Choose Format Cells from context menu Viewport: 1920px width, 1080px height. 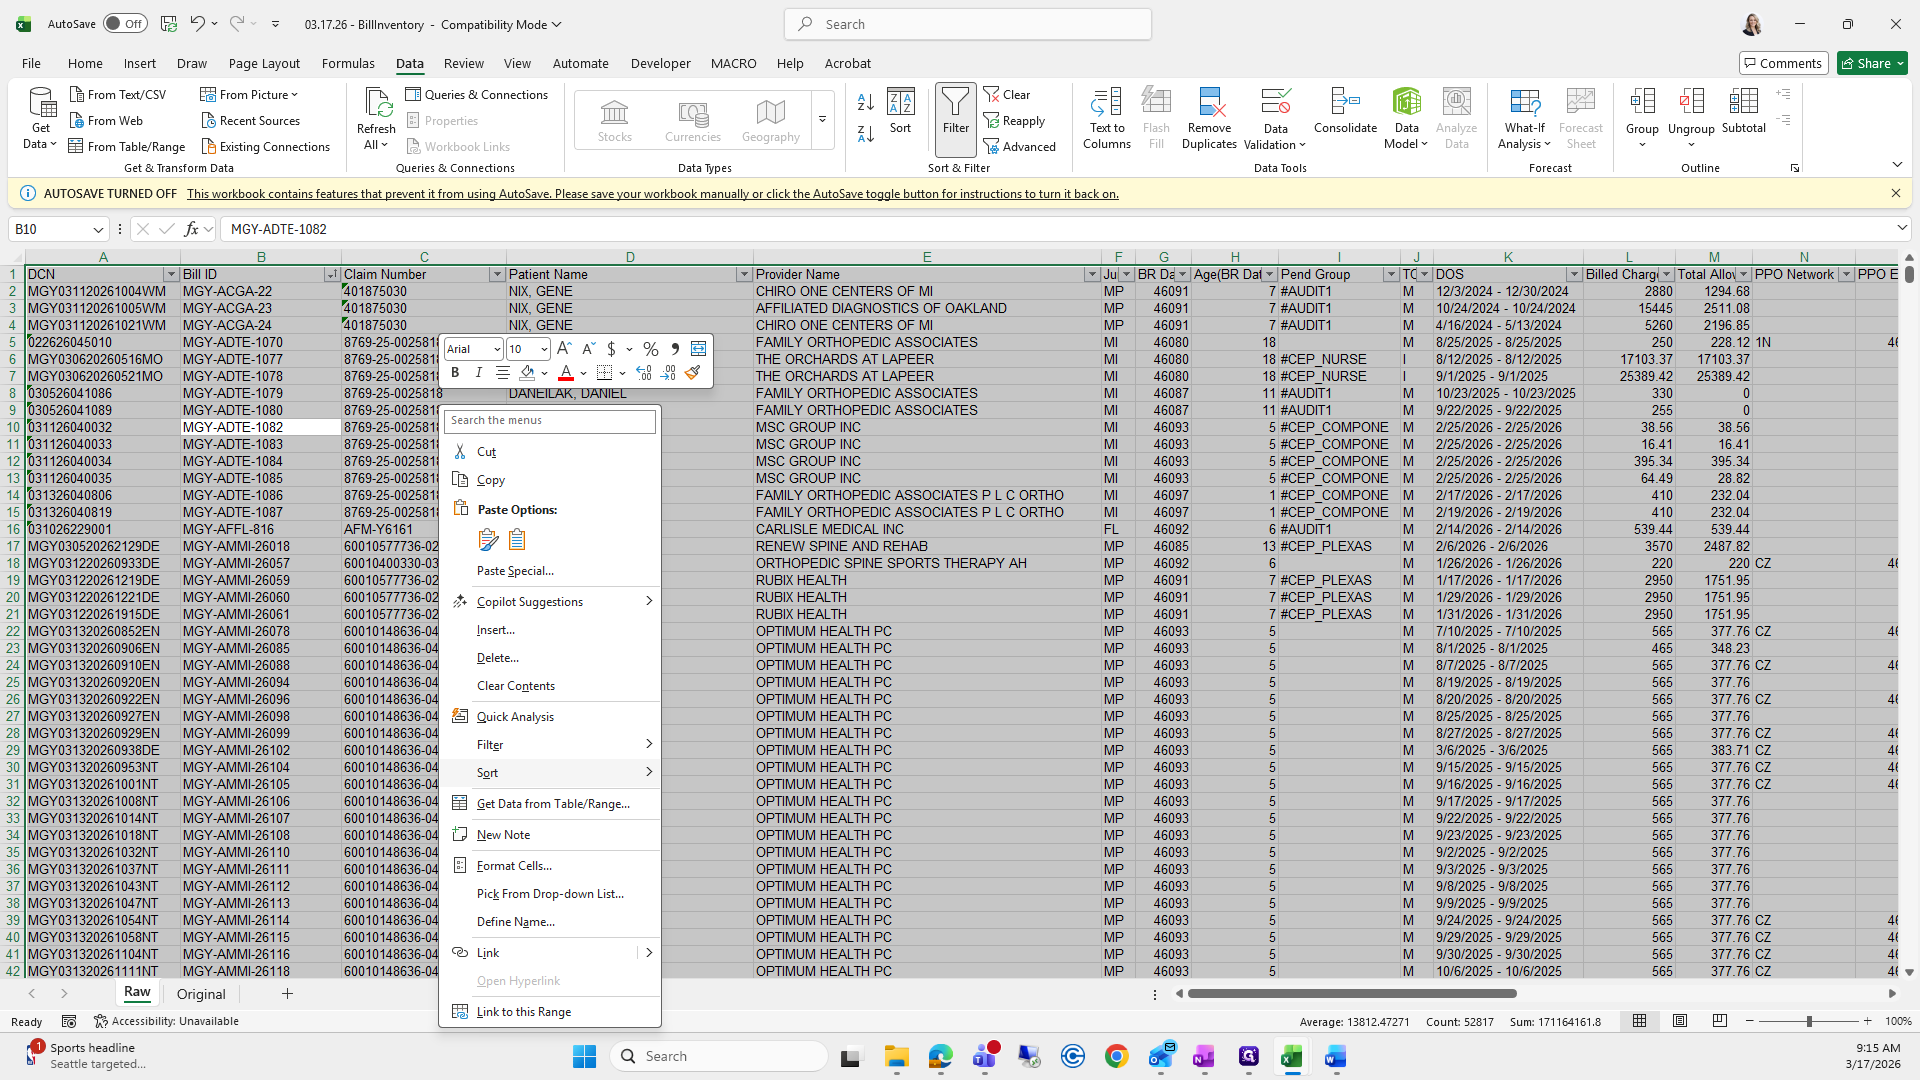pos(514,866)
